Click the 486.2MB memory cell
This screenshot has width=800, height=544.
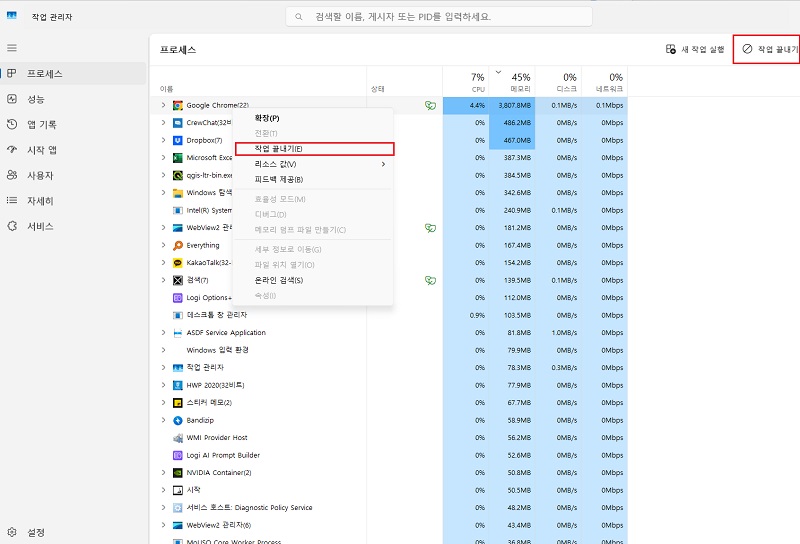tap(512, 123)
